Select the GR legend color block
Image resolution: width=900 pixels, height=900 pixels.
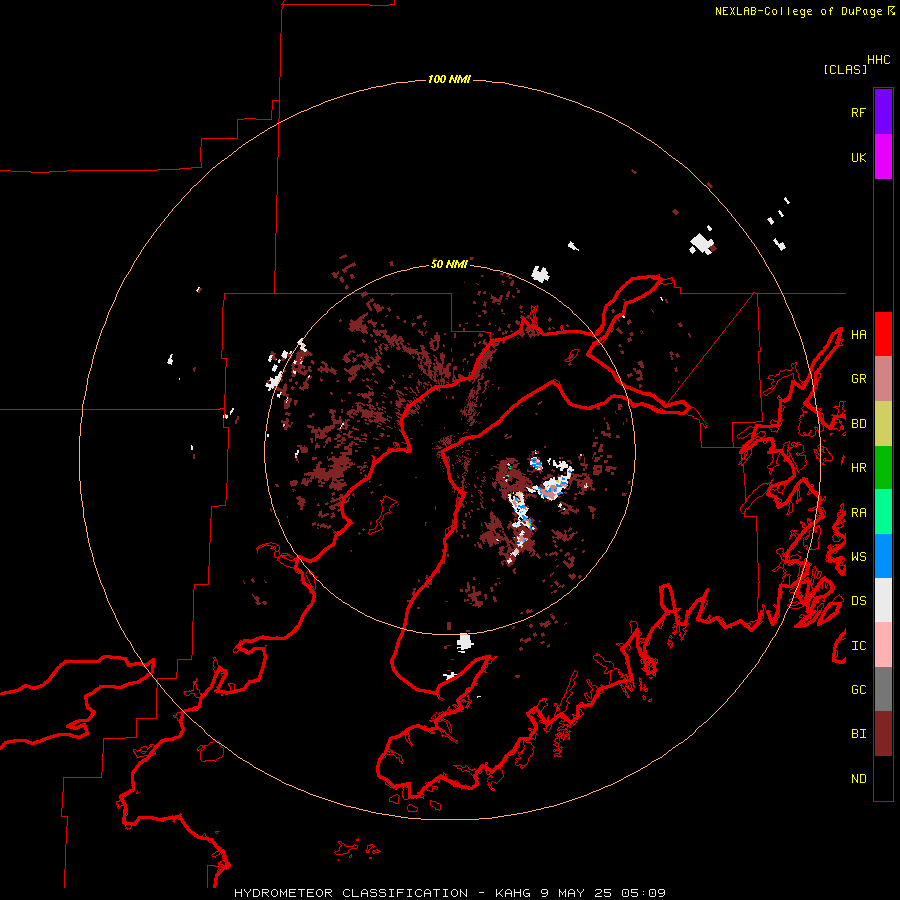883,379
